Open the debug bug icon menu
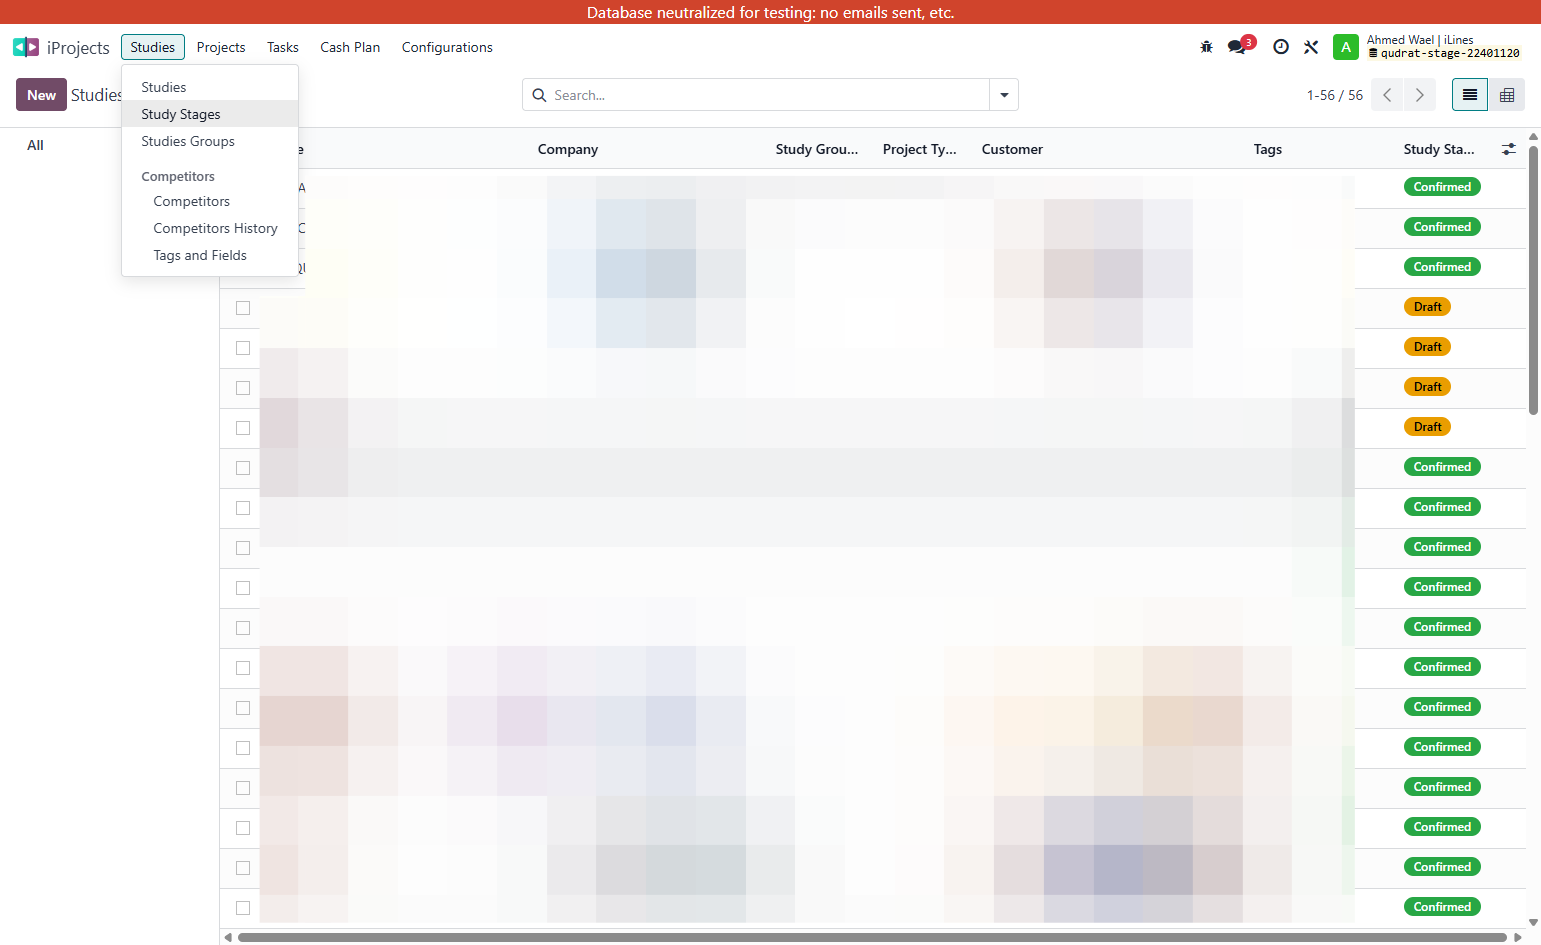 [x=1206, y=47]
